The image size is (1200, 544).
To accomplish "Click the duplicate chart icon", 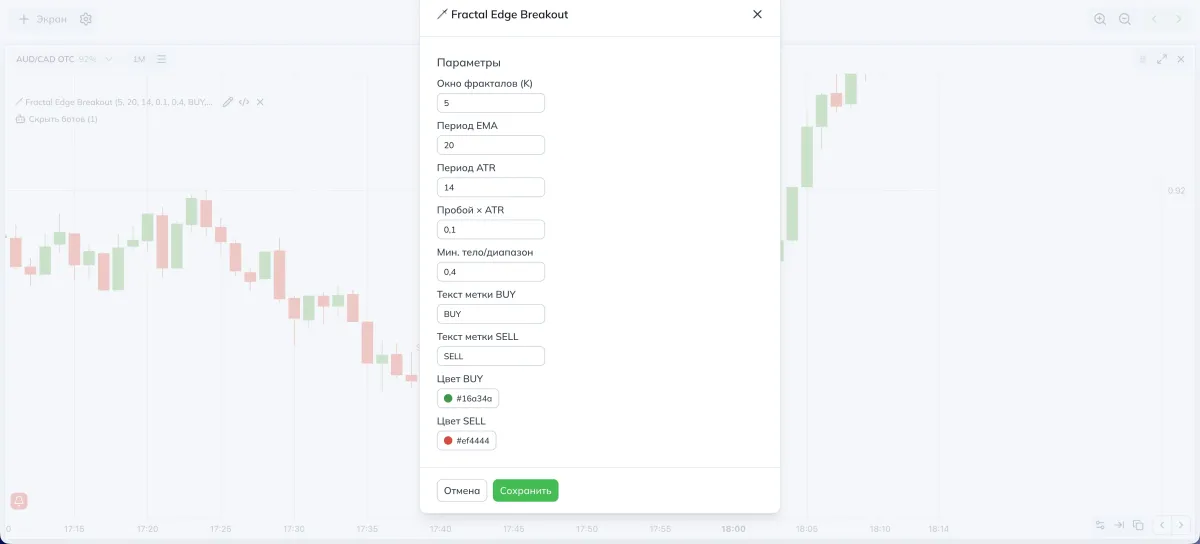I will click(x=1138, y=525).
